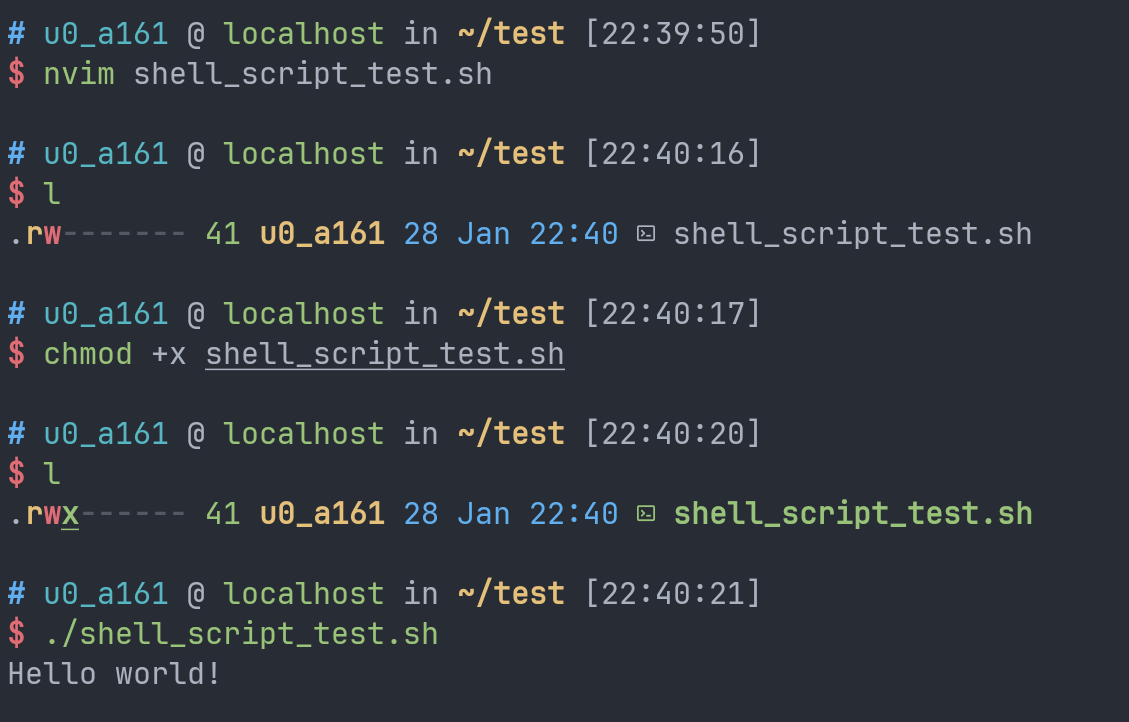The height and width of the screenshot is (722, 1129).
Task: Click the ~/test path in the first prompt
Action: coord(511,34)
